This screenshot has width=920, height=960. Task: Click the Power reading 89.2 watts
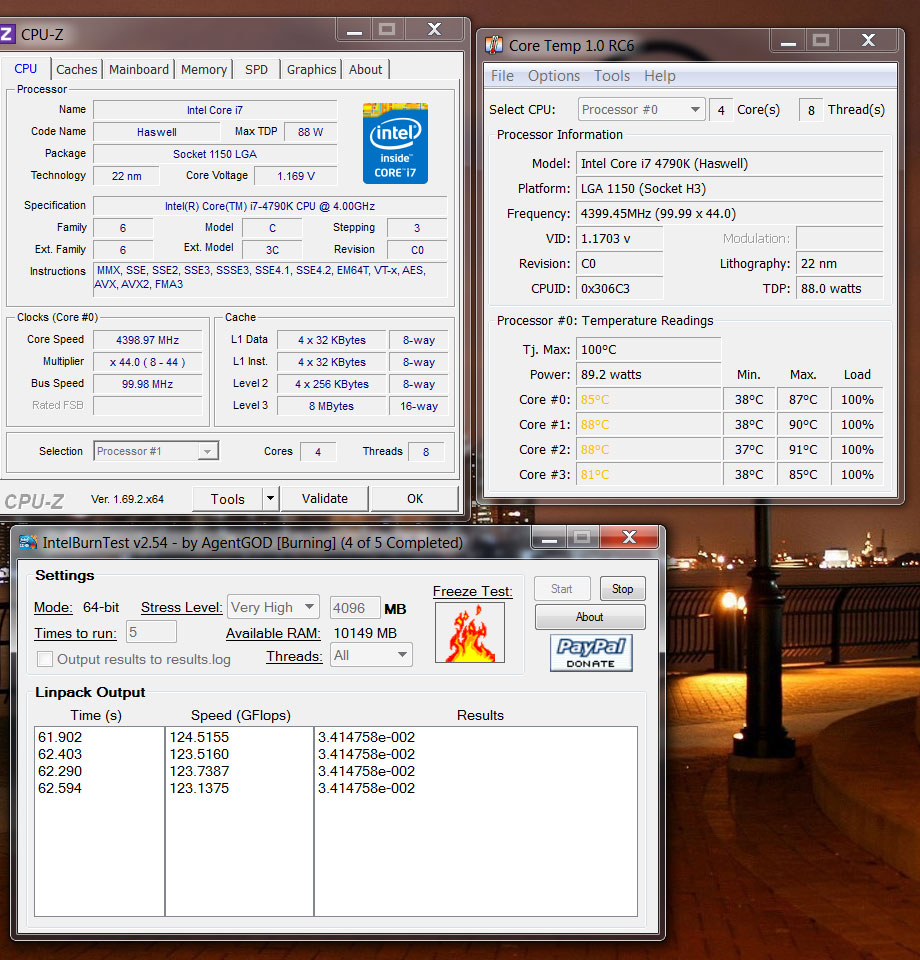648,375
